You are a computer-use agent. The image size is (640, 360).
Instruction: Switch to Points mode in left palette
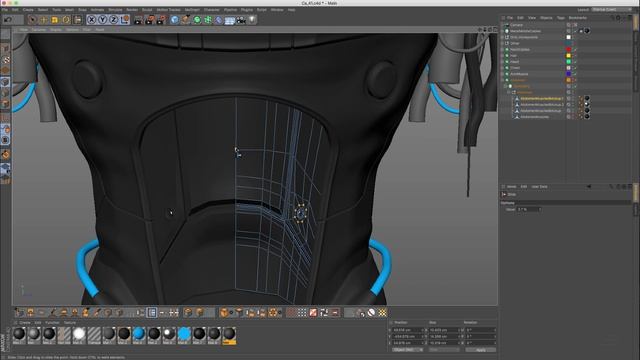pos(5,82)
